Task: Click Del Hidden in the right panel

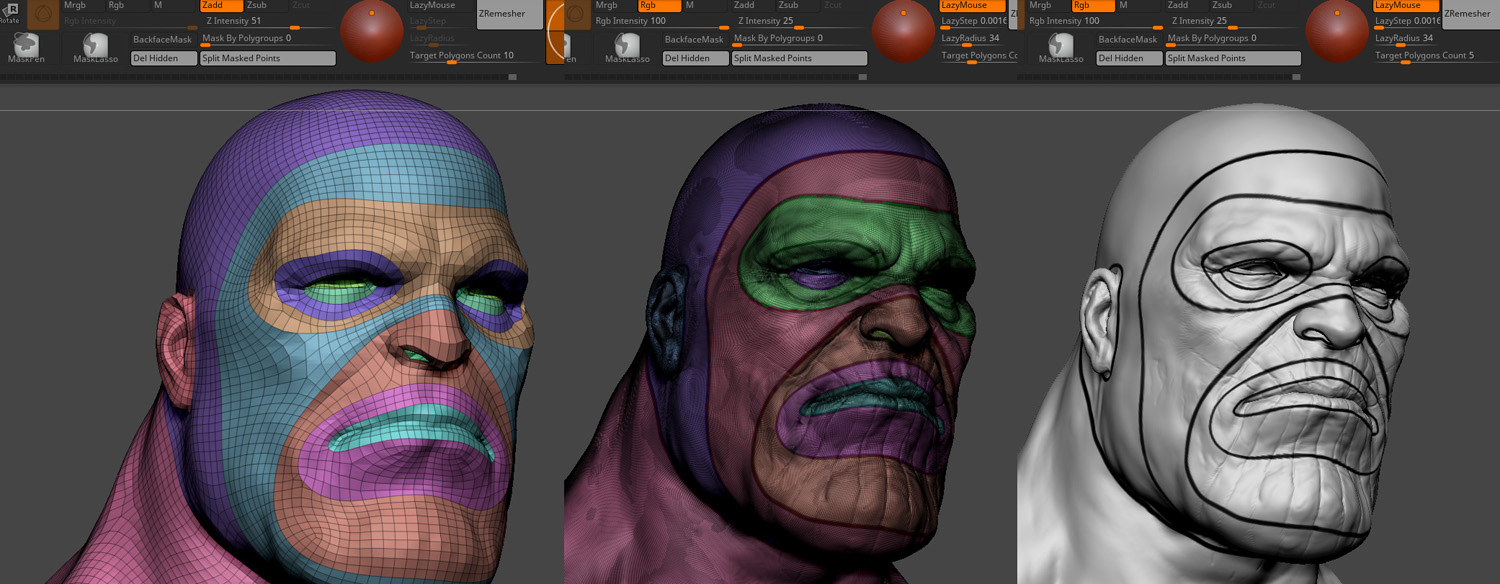Action: [1129, 58]
